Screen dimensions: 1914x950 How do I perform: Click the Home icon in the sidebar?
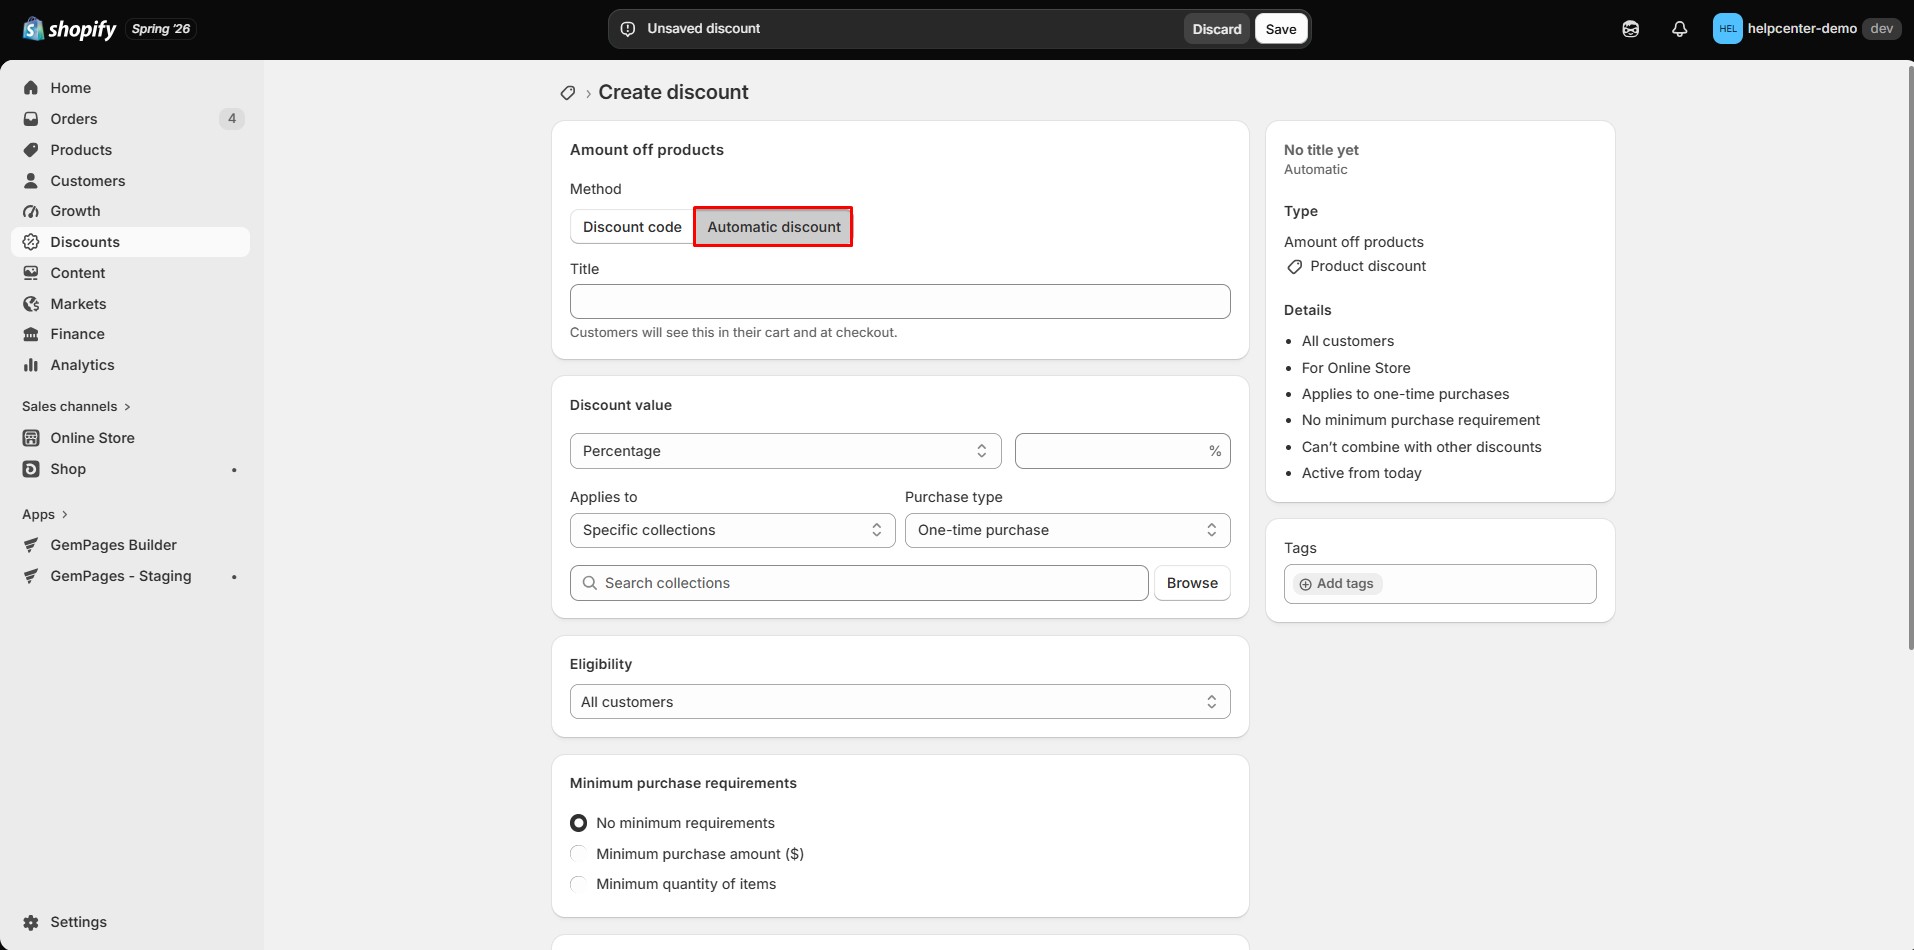[31, 88]
